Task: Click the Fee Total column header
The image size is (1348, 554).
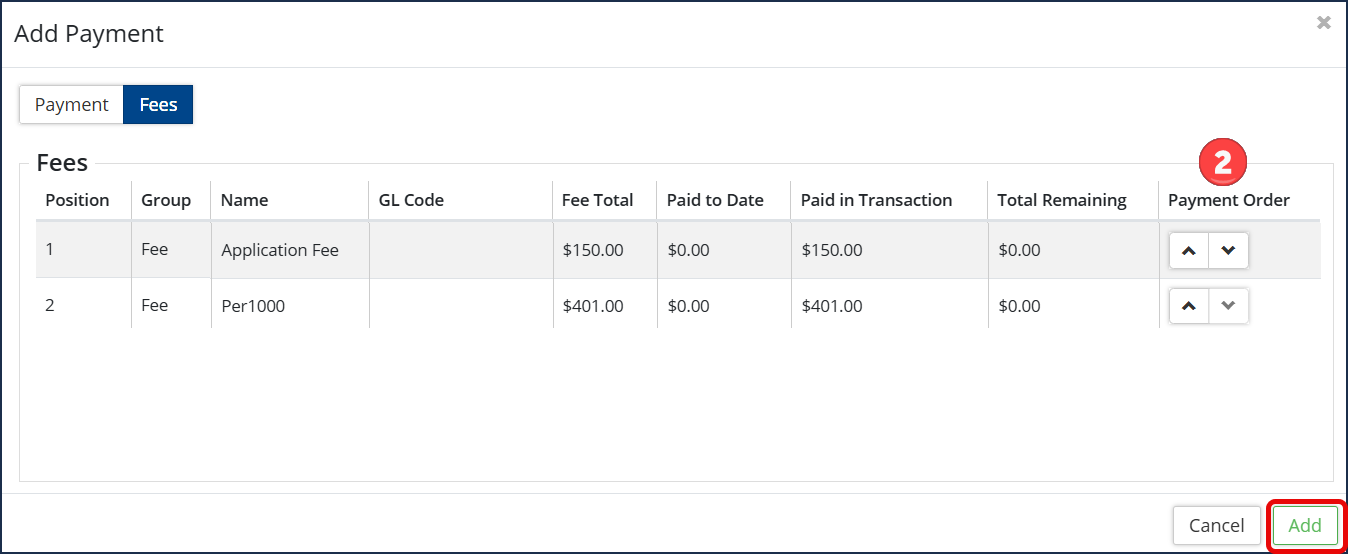Action: pyautogui.click(x=598, y=200)
